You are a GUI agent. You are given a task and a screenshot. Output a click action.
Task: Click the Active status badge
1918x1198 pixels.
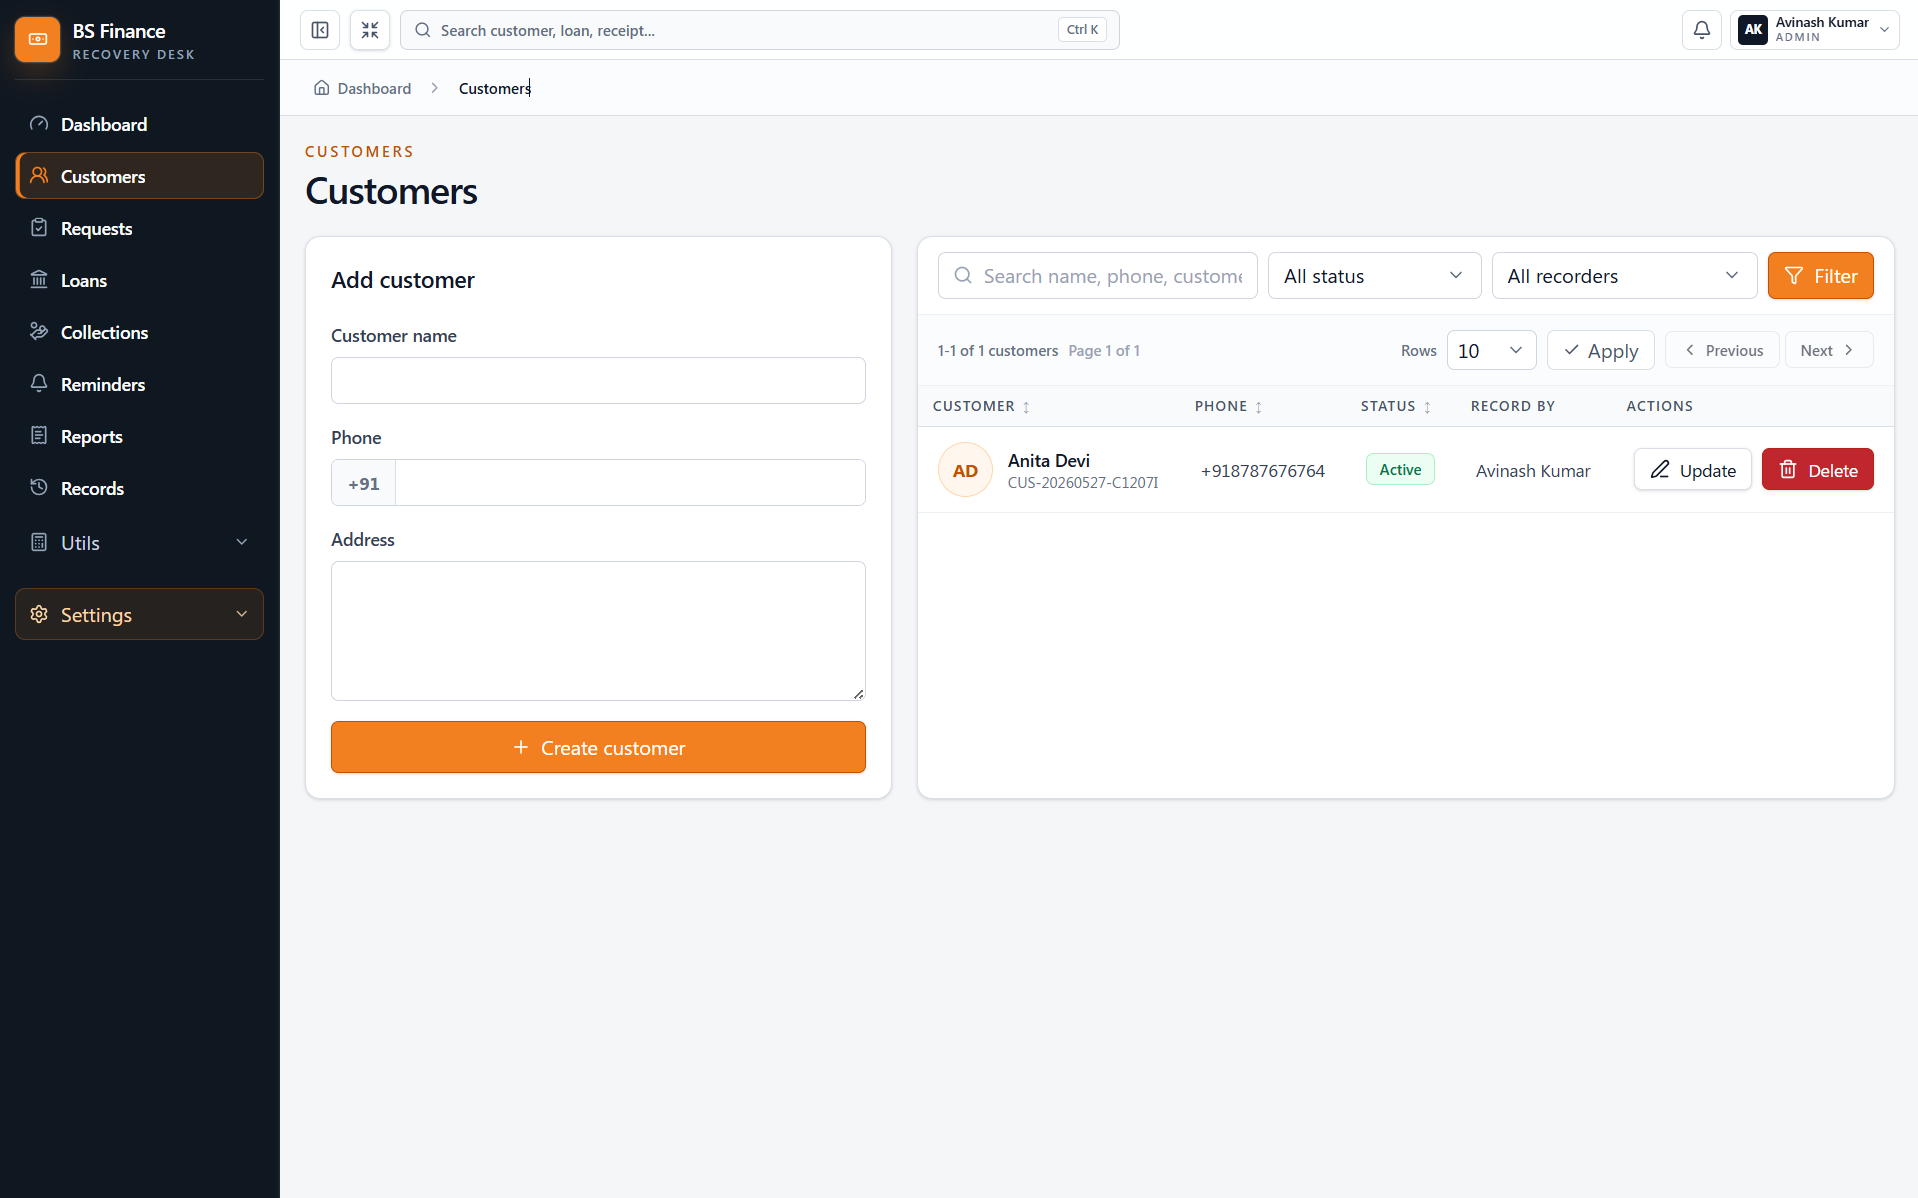1400,470
